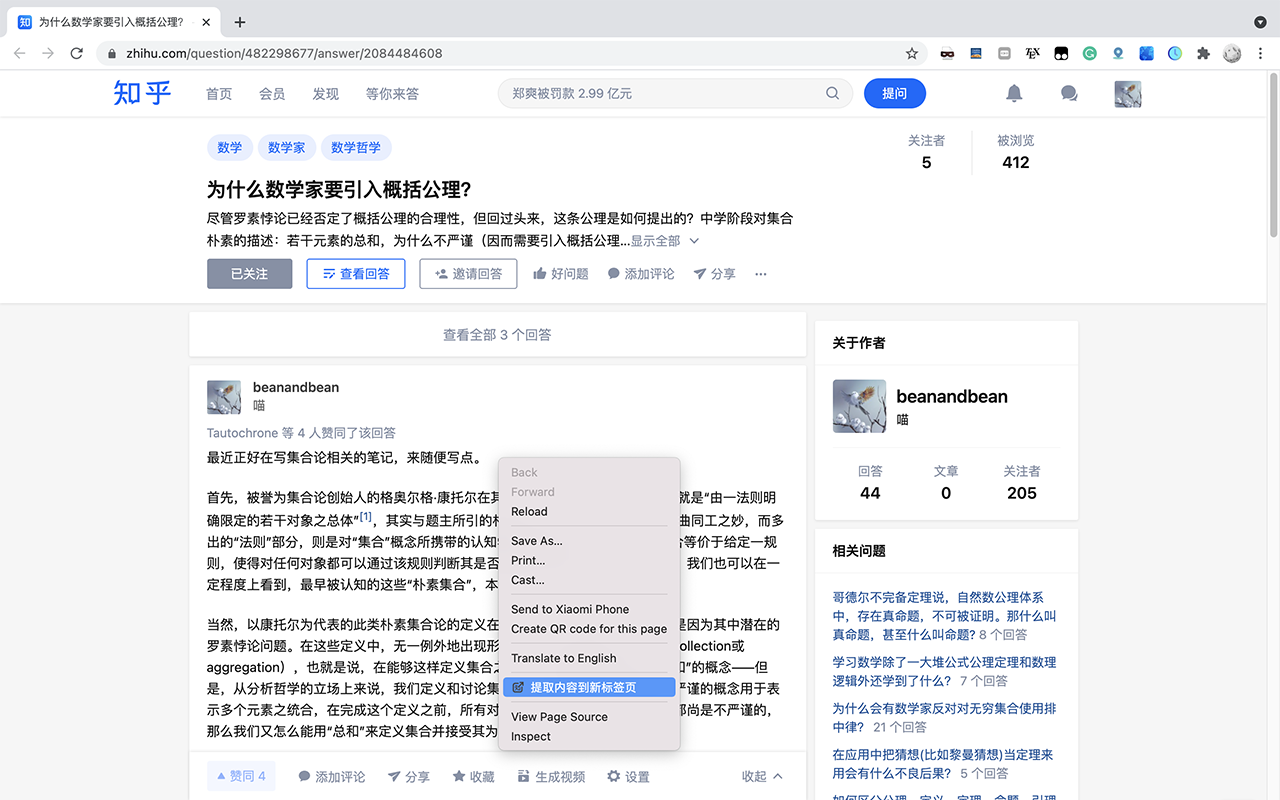Click your profile avatar in the Zhihu navbar
Image resolution: width=1280 pixels, height=800 pixels.
[1127, 93]
